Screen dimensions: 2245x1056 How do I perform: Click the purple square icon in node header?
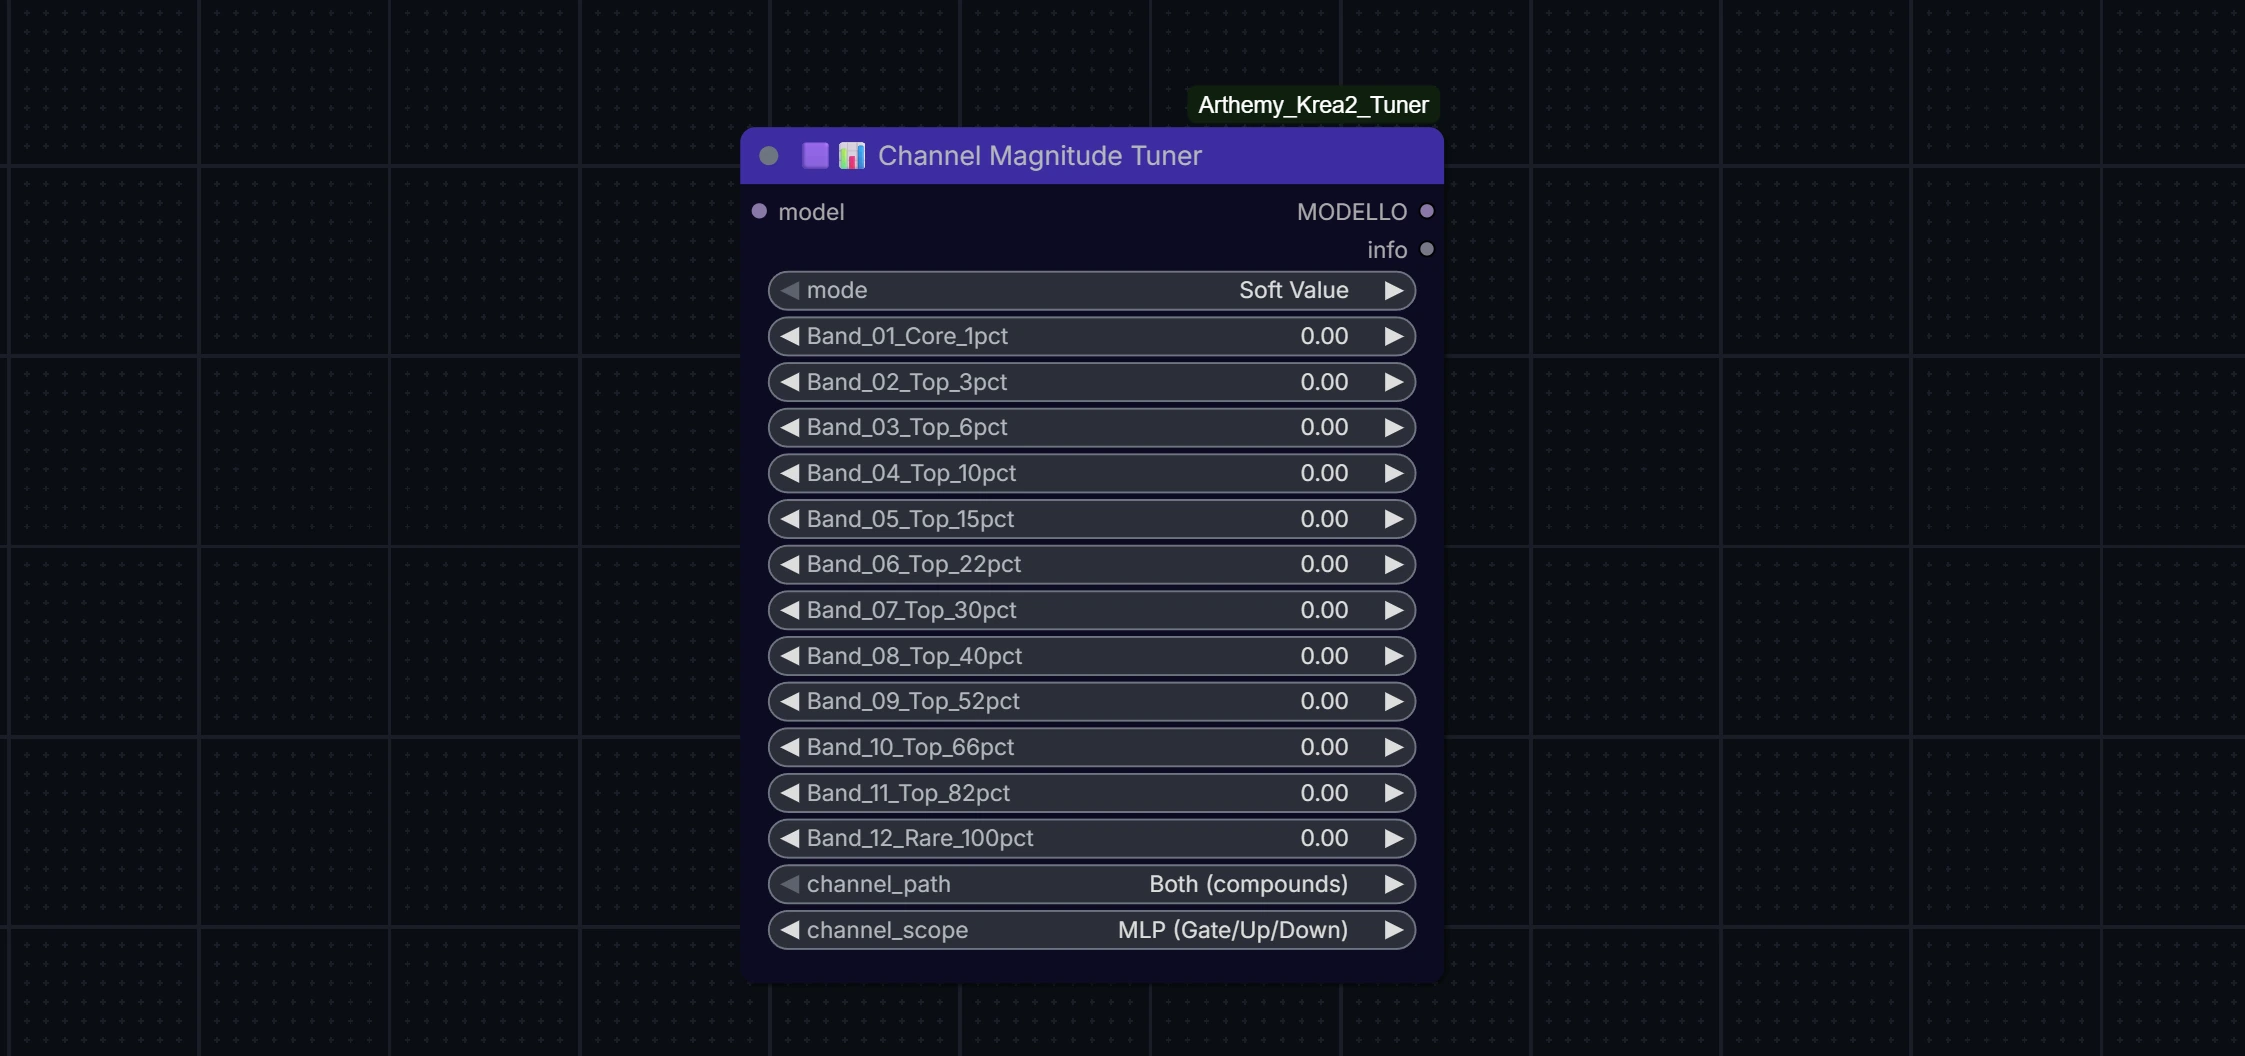click(x=815, y=156)
